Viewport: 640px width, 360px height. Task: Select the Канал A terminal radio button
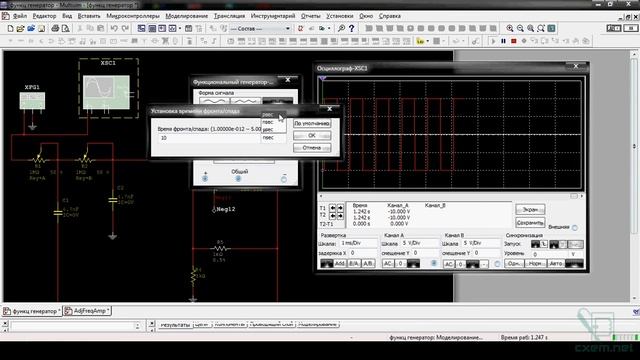click(x=434, y=264)
